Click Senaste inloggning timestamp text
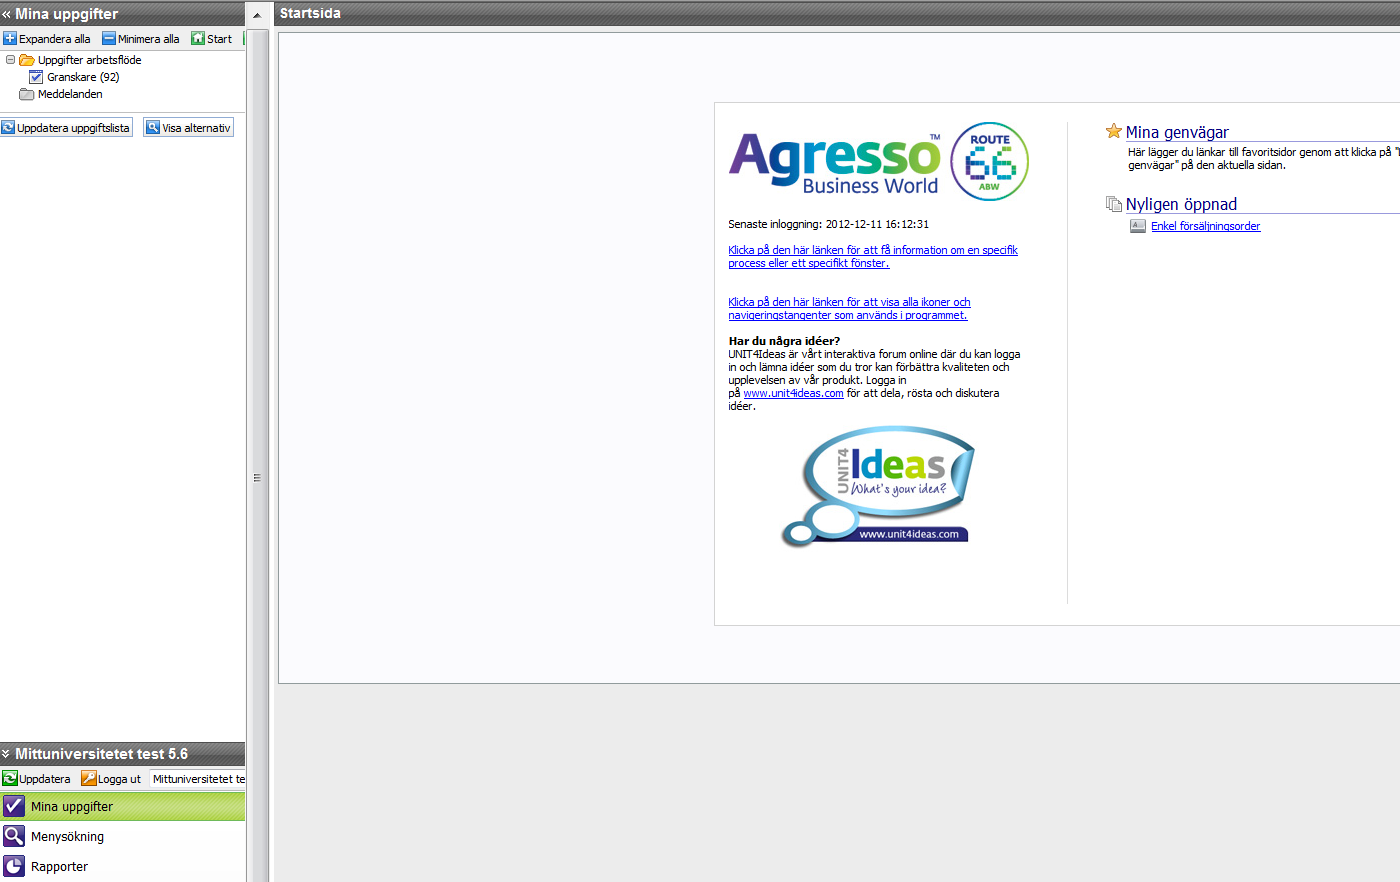 (x=828, y=224)
